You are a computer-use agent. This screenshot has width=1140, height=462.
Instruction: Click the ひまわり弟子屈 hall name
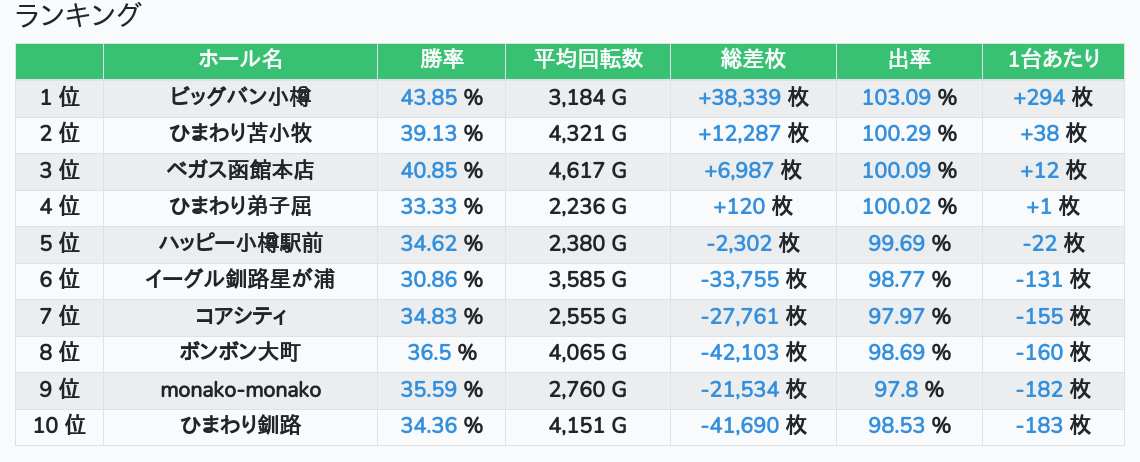[x=241, y=207]
